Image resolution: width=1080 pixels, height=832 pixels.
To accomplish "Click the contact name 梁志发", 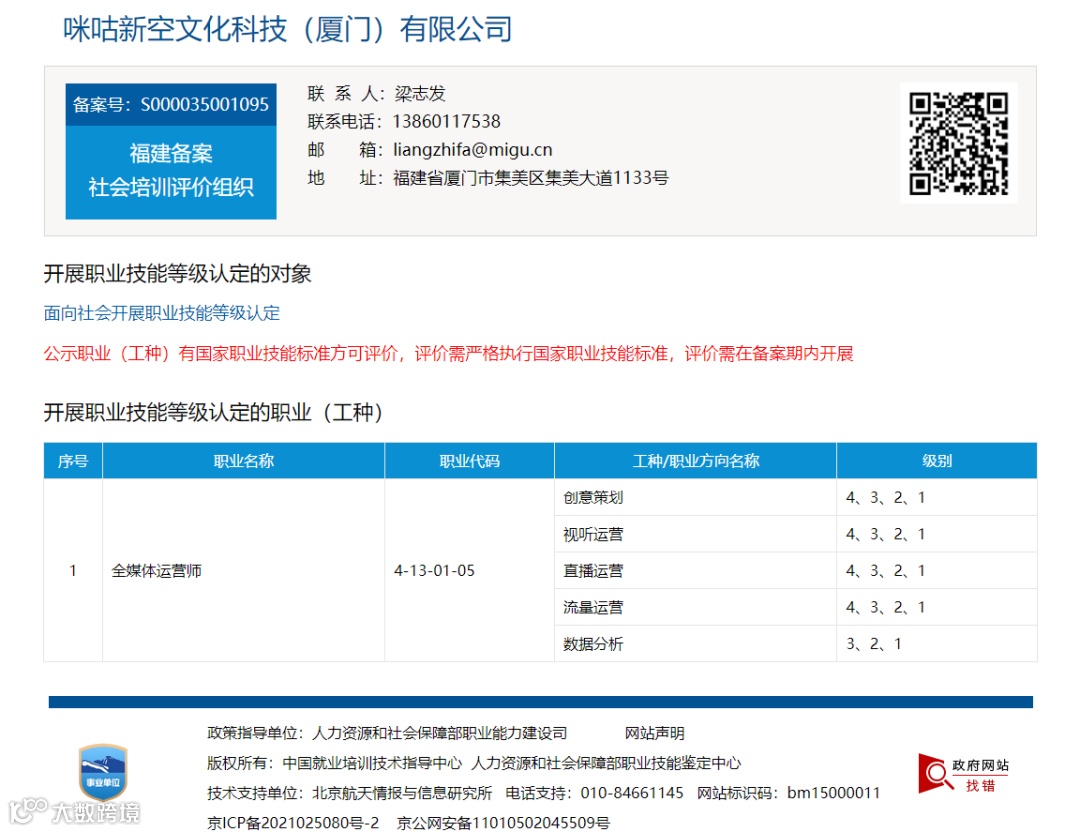I will pos(420,93).
